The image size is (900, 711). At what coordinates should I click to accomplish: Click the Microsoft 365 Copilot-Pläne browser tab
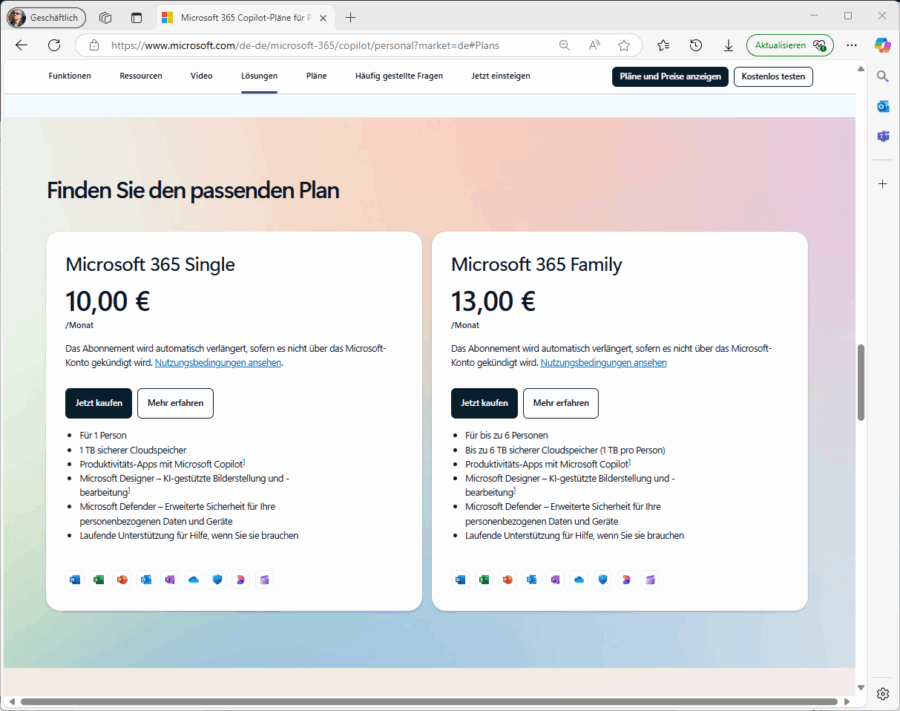(245, 18)
